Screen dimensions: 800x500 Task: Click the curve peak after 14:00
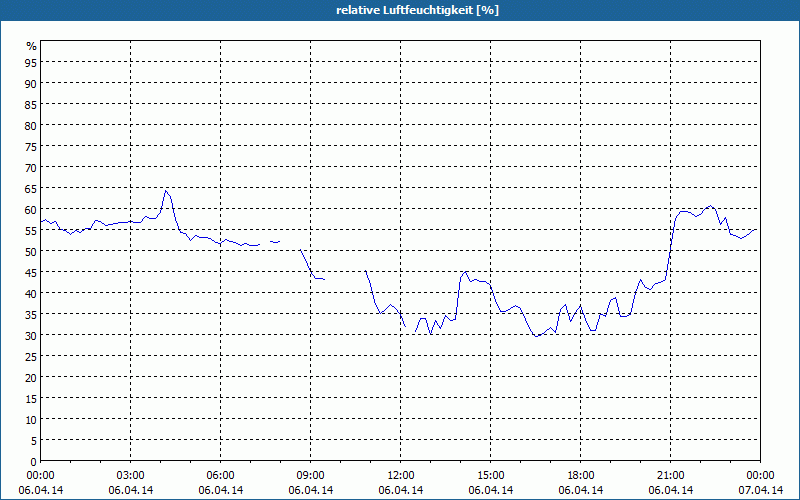click(x=466, y=272)
